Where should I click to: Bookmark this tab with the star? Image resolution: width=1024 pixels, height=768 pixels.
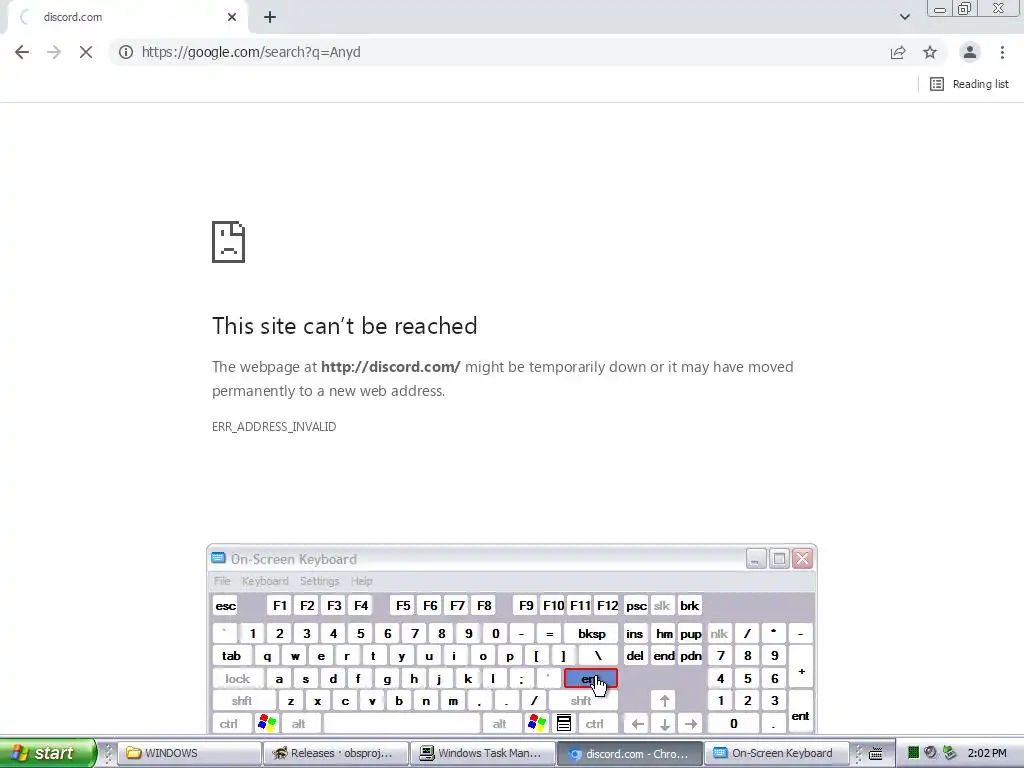coord(930,52)
